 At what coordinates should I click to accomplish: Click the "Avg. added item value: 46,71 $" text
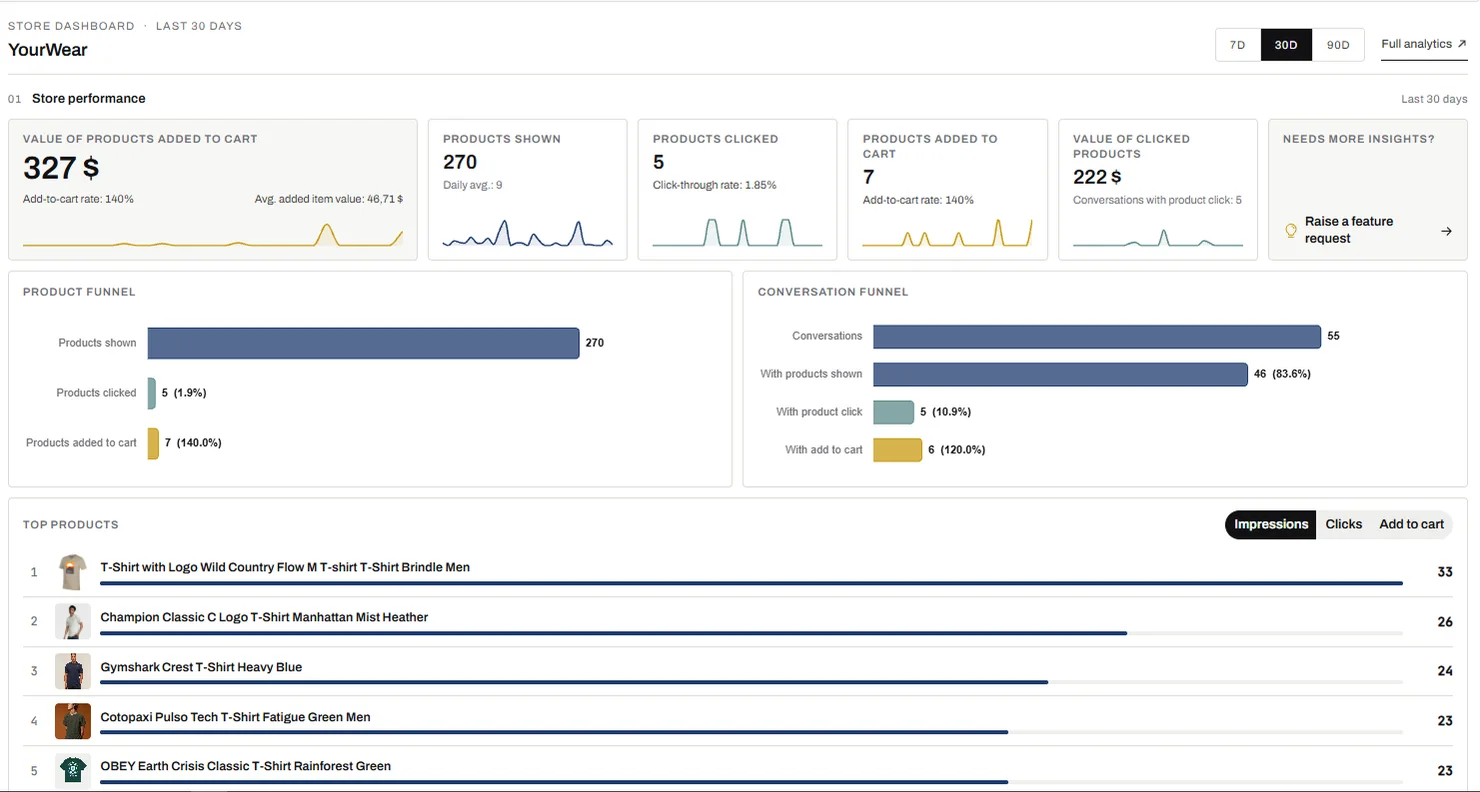tap(329, 199)
